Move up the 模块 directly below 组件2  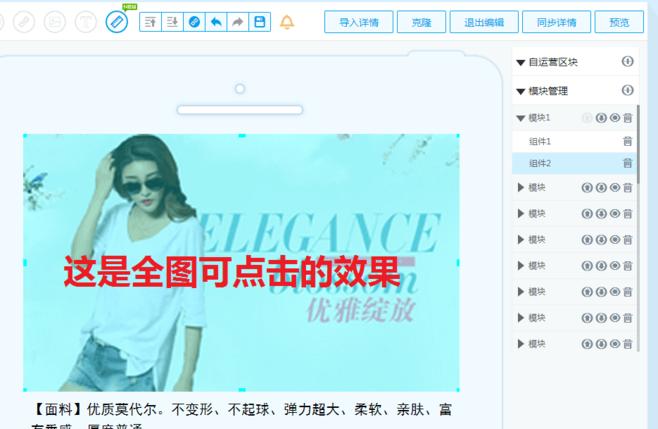(587, 188)
